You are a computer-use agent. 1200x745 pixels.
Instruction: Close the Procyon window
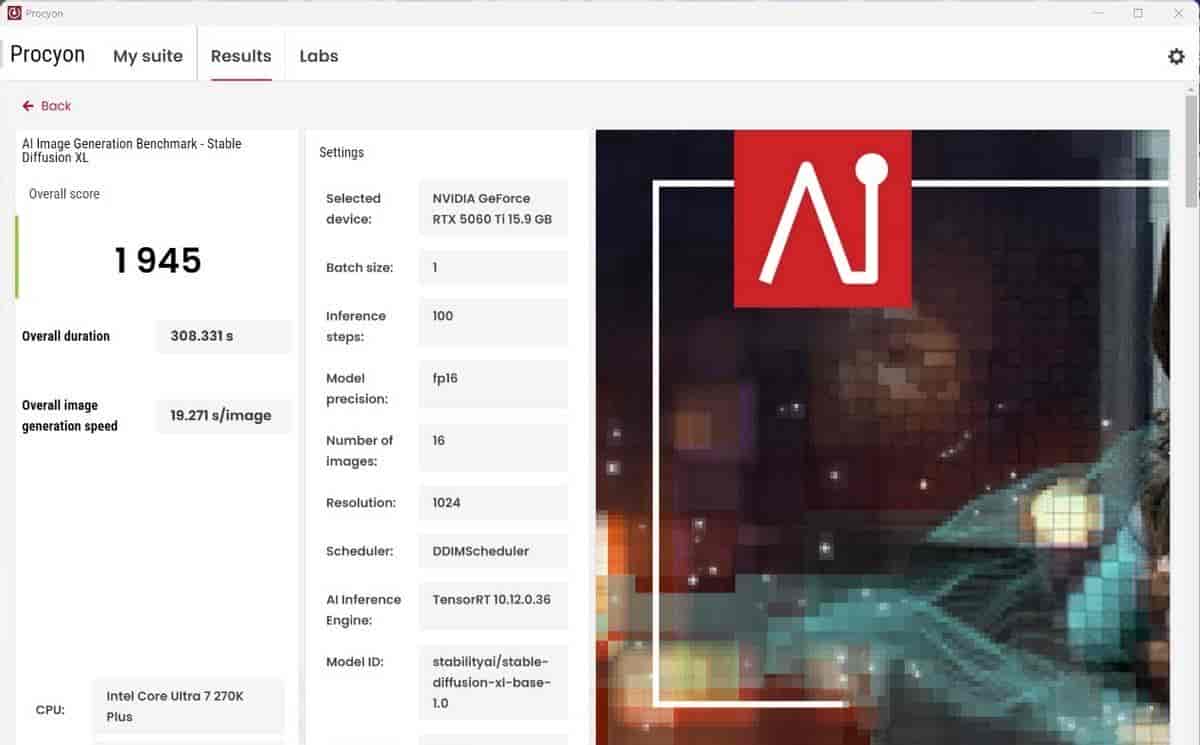pyautogui.click(x=1177, y=13)
